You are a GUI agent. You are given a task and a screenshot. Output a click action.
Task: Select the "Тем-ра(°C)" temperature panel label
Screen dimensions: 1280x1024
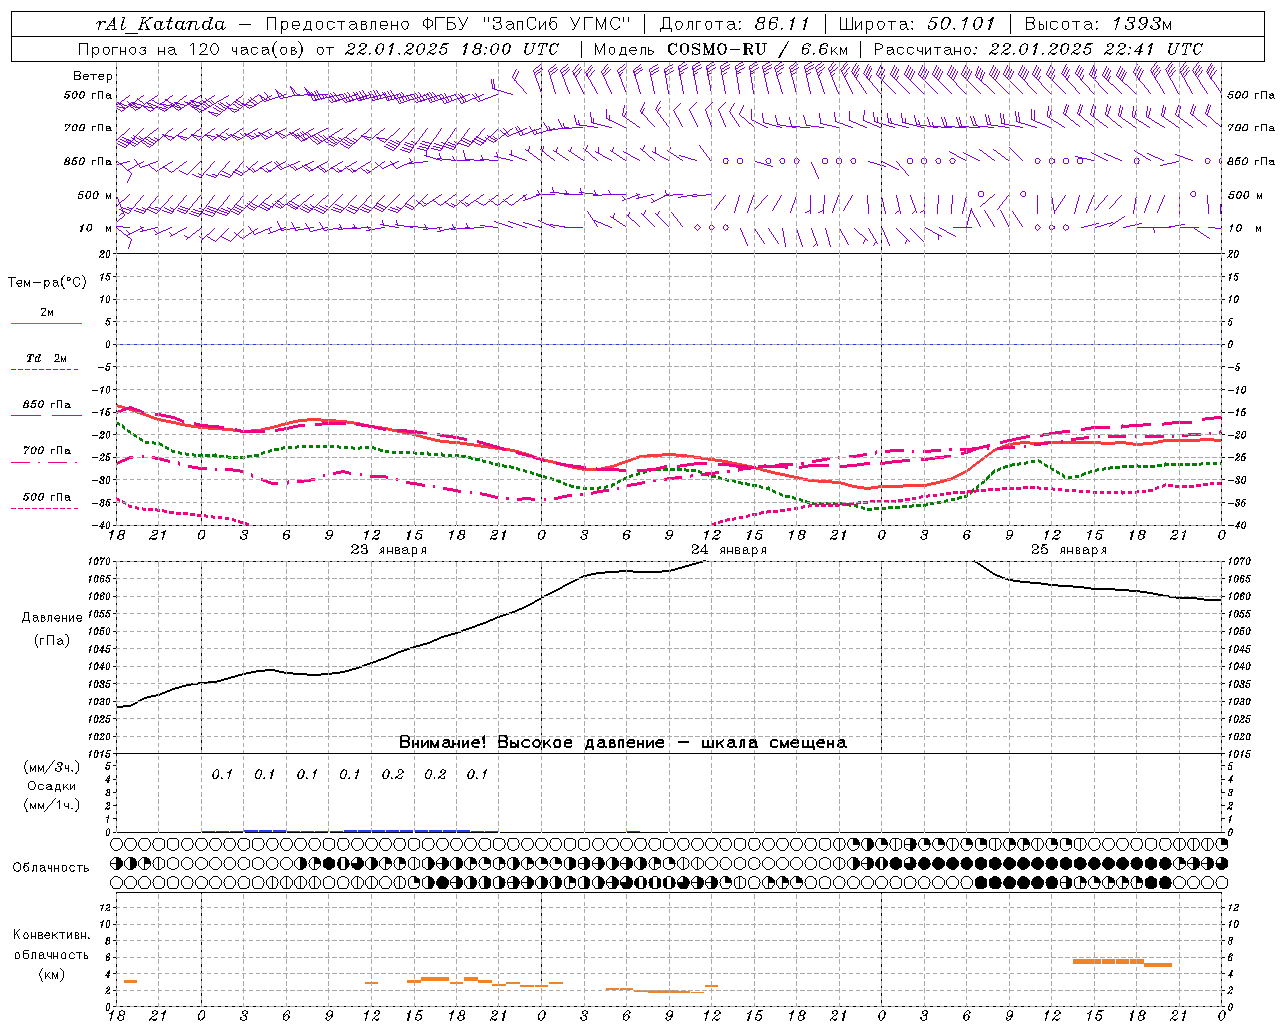pyautogui.click(x=47, y=282)
